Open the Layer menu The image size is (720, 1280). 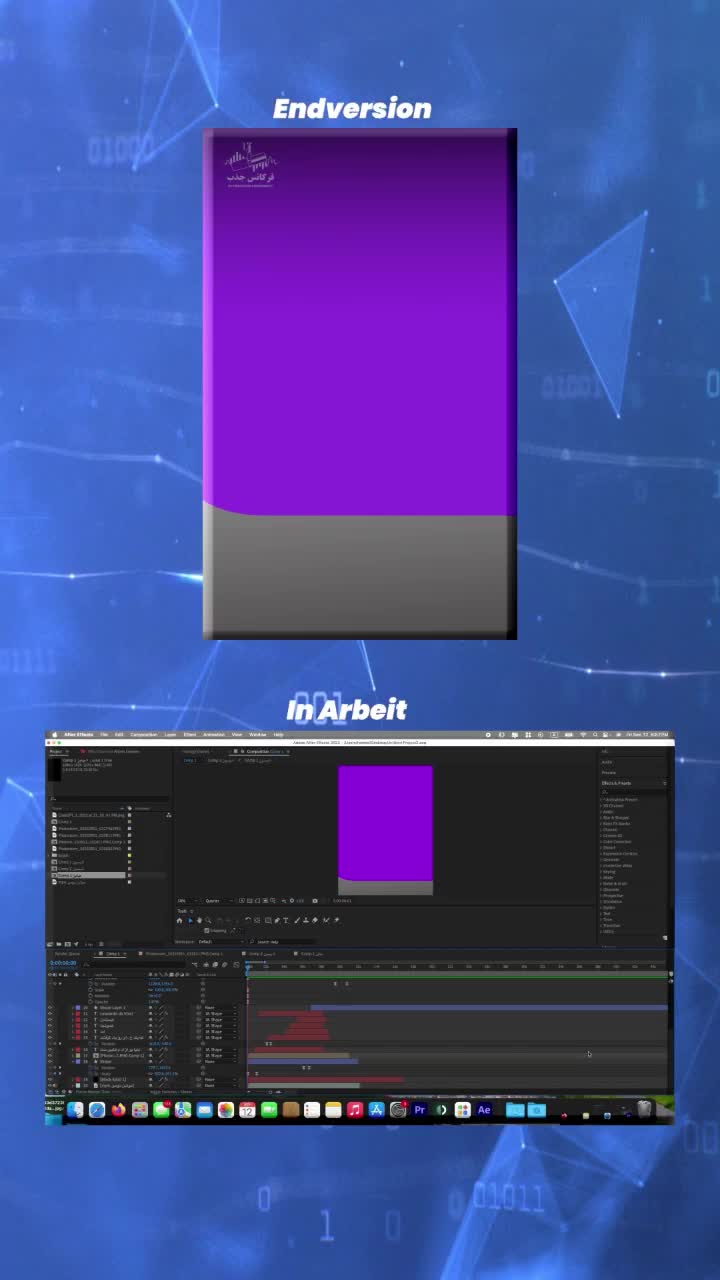coord(170,734)
